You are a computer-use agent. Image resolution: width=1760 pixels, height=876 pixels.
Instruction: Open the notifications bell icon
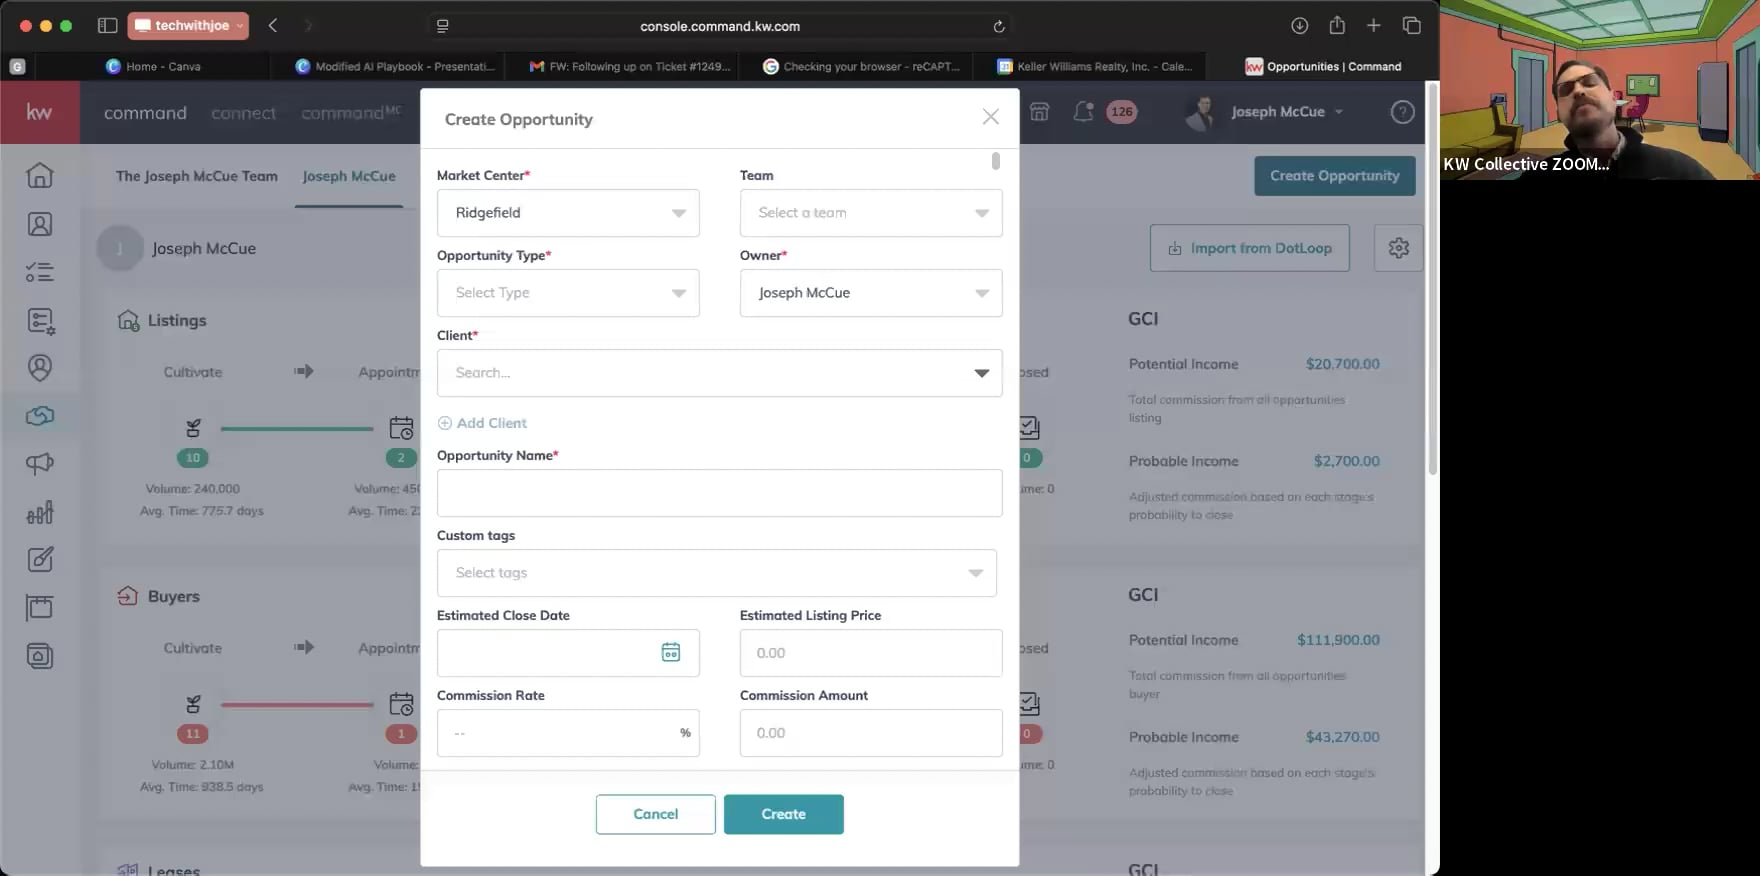tap(1083, 112)
